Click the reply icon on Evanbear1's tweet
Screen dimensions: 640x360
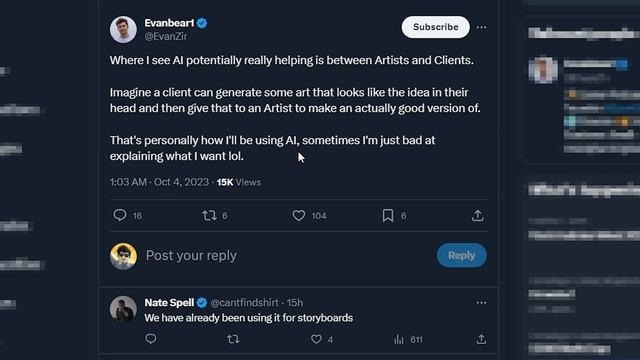pos(120,215)
